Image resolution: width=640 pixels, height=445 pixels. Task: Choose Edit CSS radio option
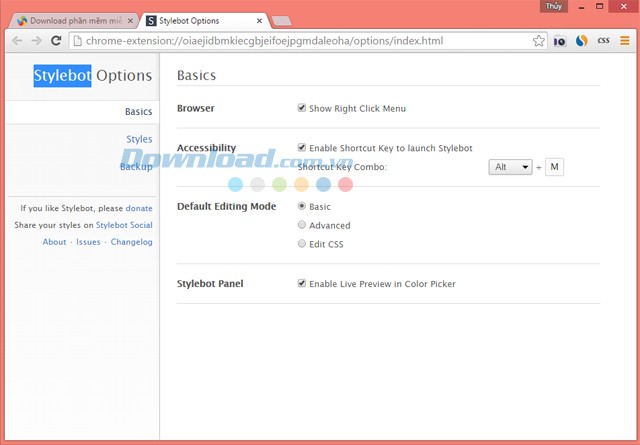point(302,244)
